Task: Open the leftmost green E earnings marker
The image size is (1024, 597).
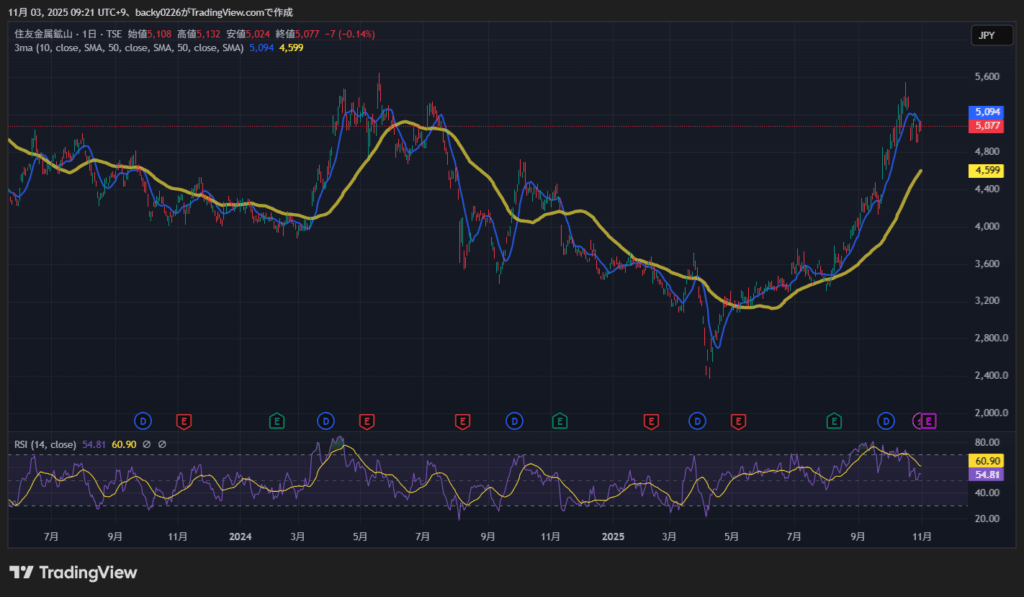Action: pos(277,421)
